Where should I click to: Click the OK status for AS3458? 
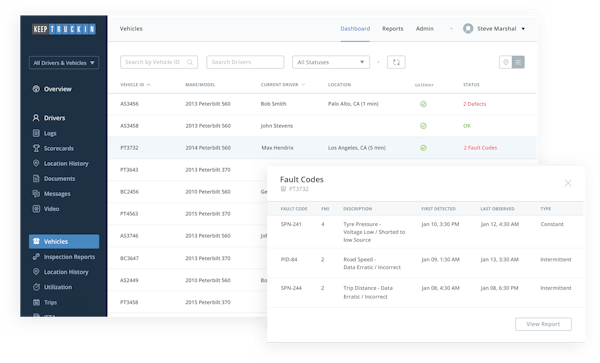click(467, 126)
